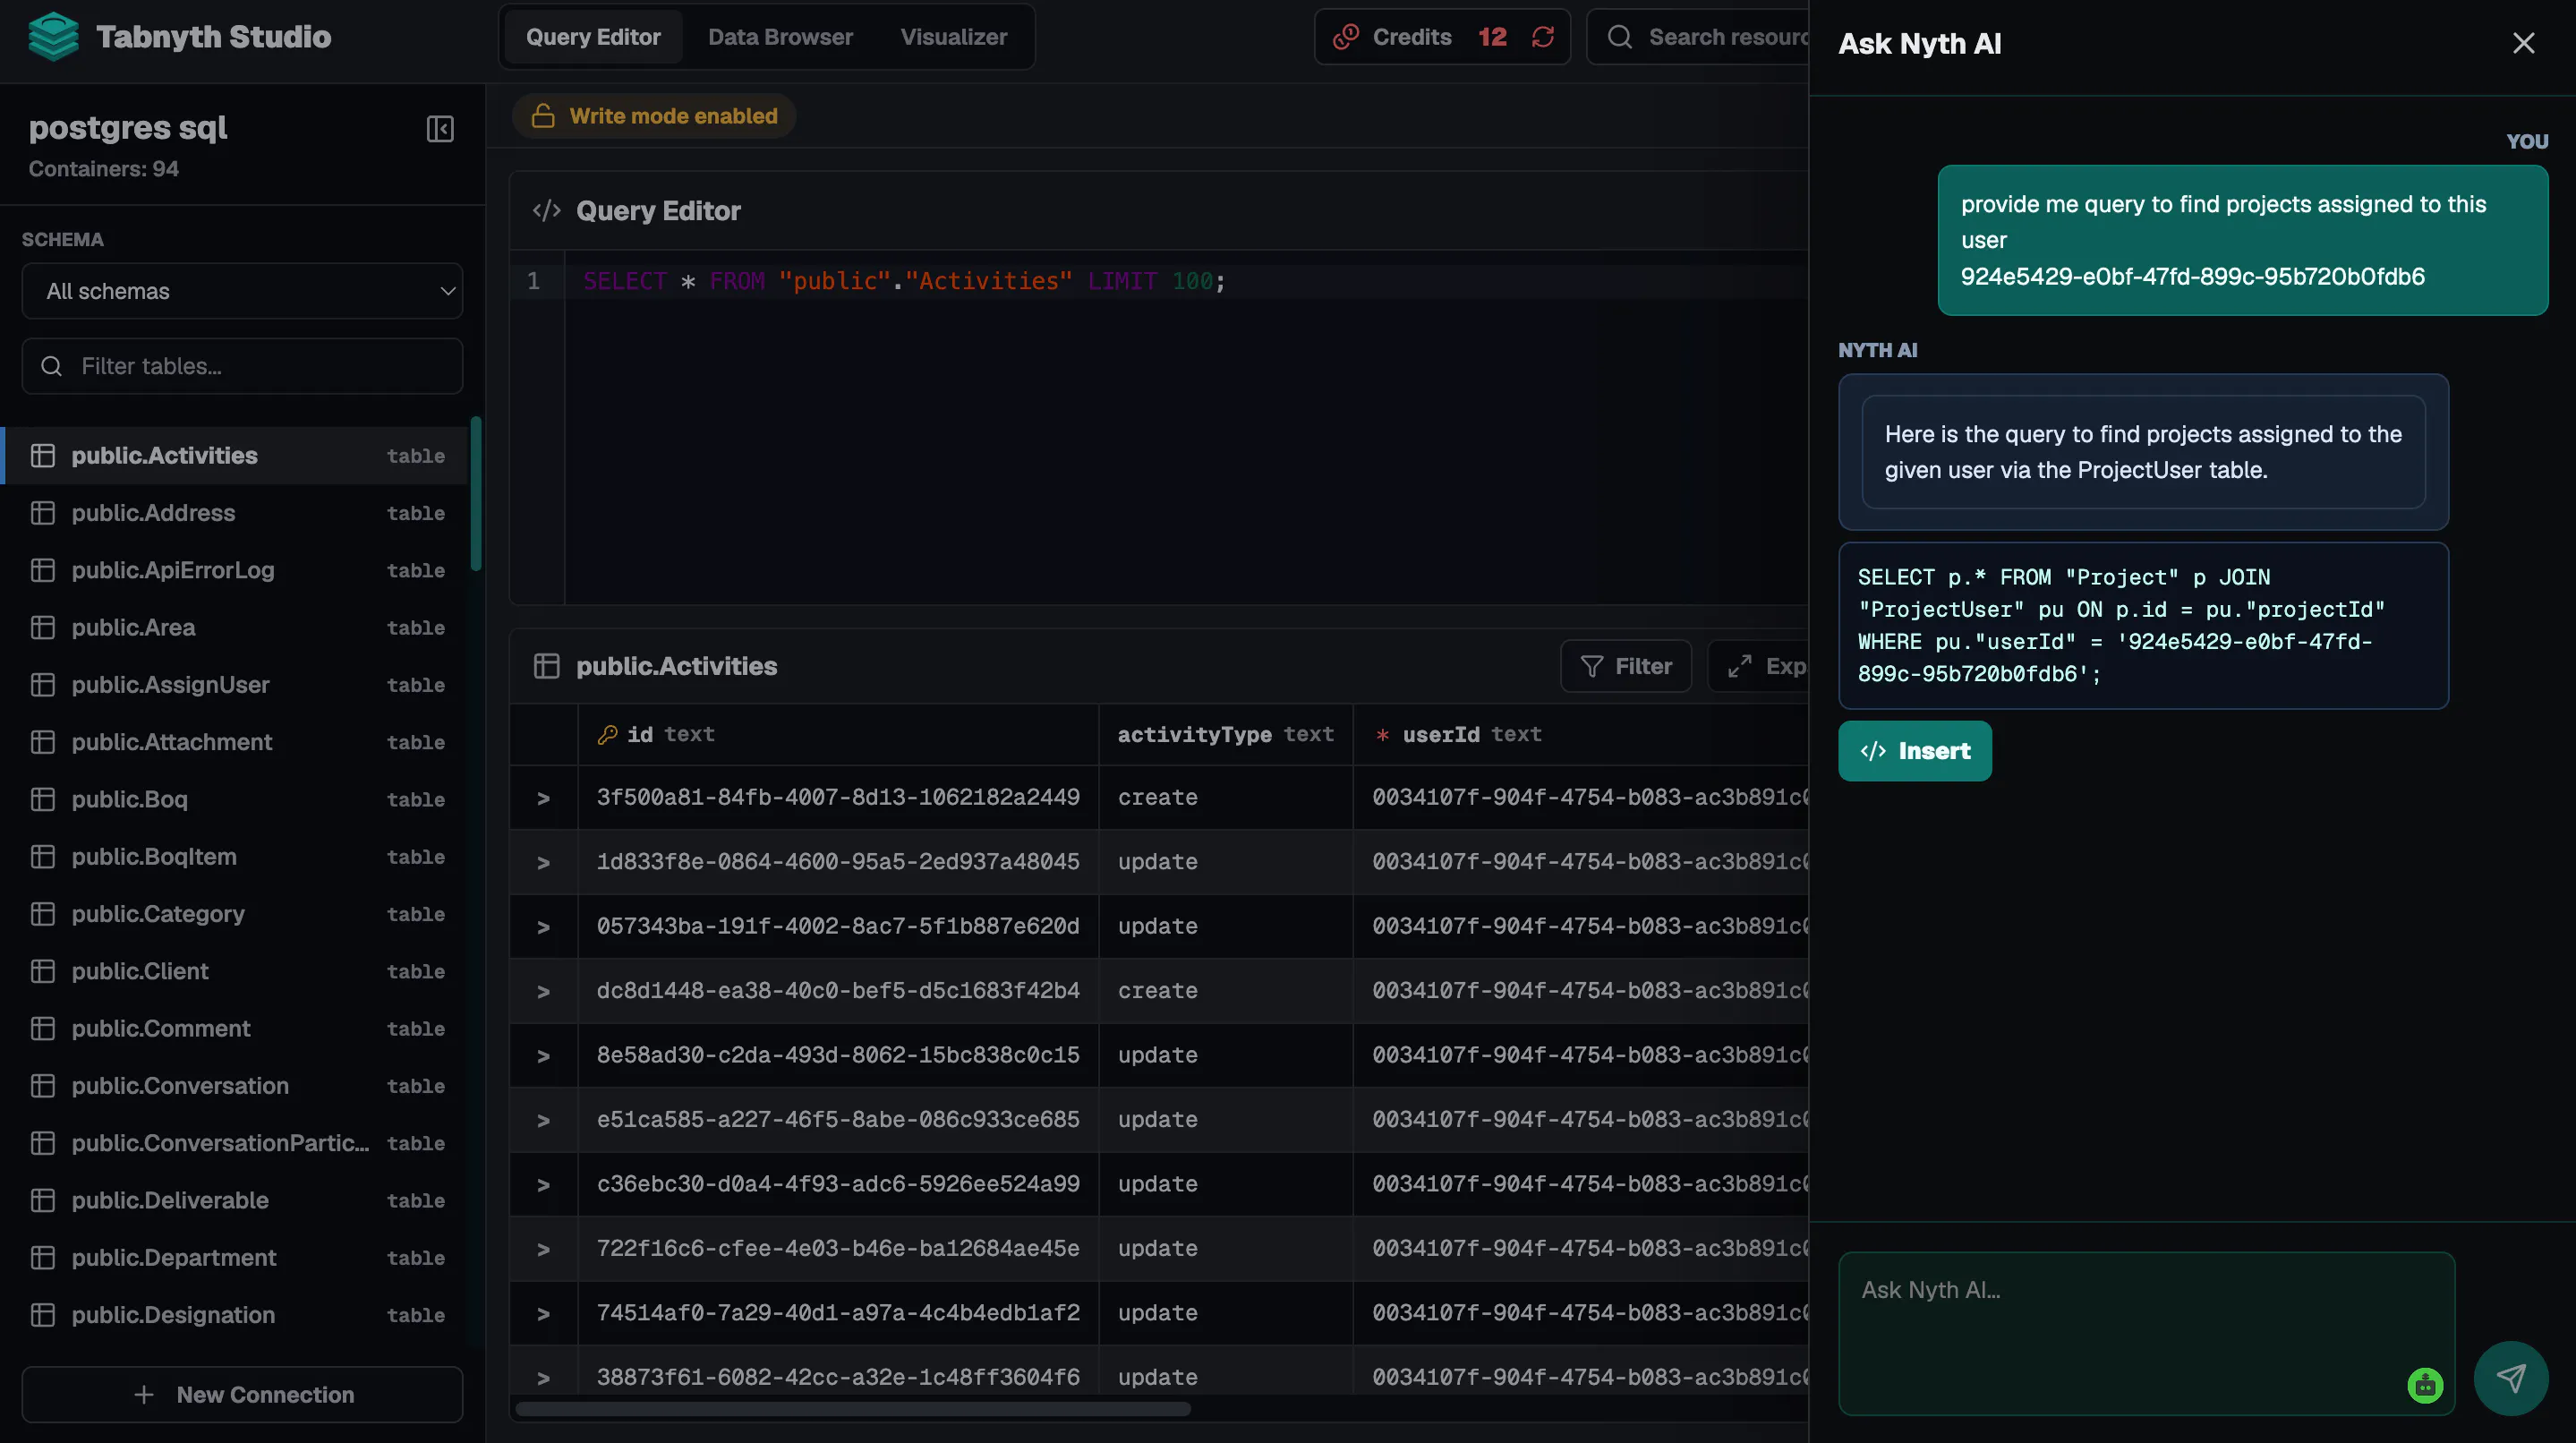Expand row 722f16c6-cfee-4e03-b46e-ba12684ae45e

(x=543, y=1249)
